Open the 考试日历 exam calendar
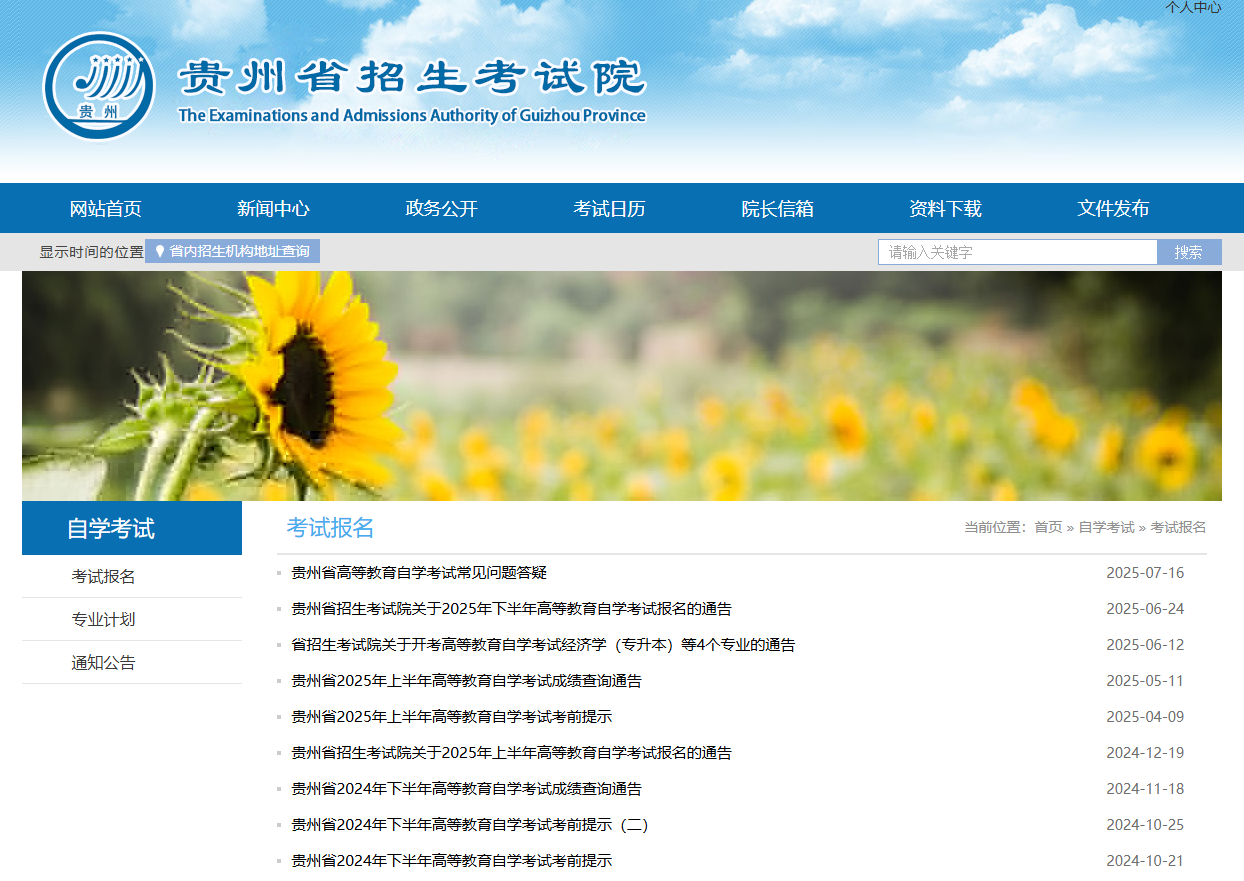The image size is (1244, 881). point(609,209)
